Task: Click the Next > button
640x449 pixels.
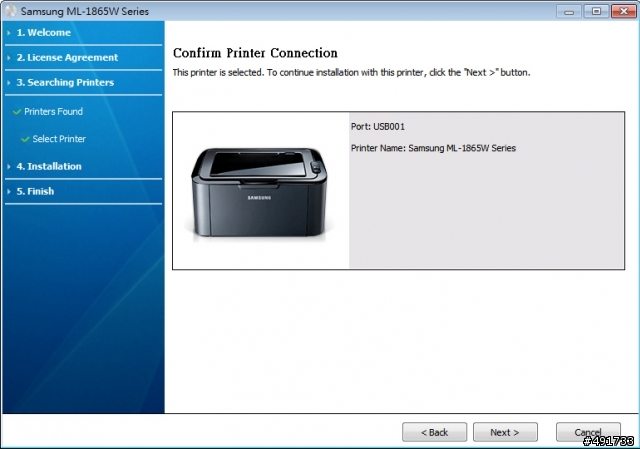Action: [505, 432]
